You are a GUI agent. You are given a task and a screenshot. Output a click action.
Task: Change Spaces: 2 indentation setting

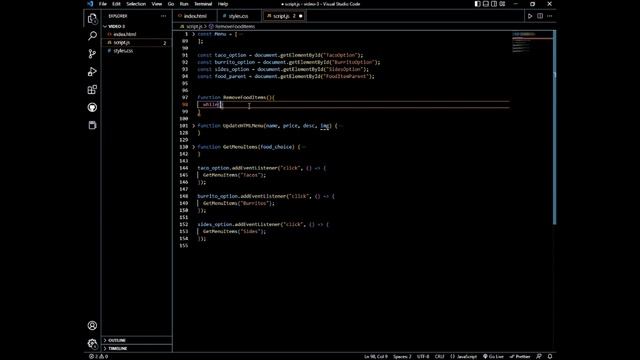(x=402, y=356)
